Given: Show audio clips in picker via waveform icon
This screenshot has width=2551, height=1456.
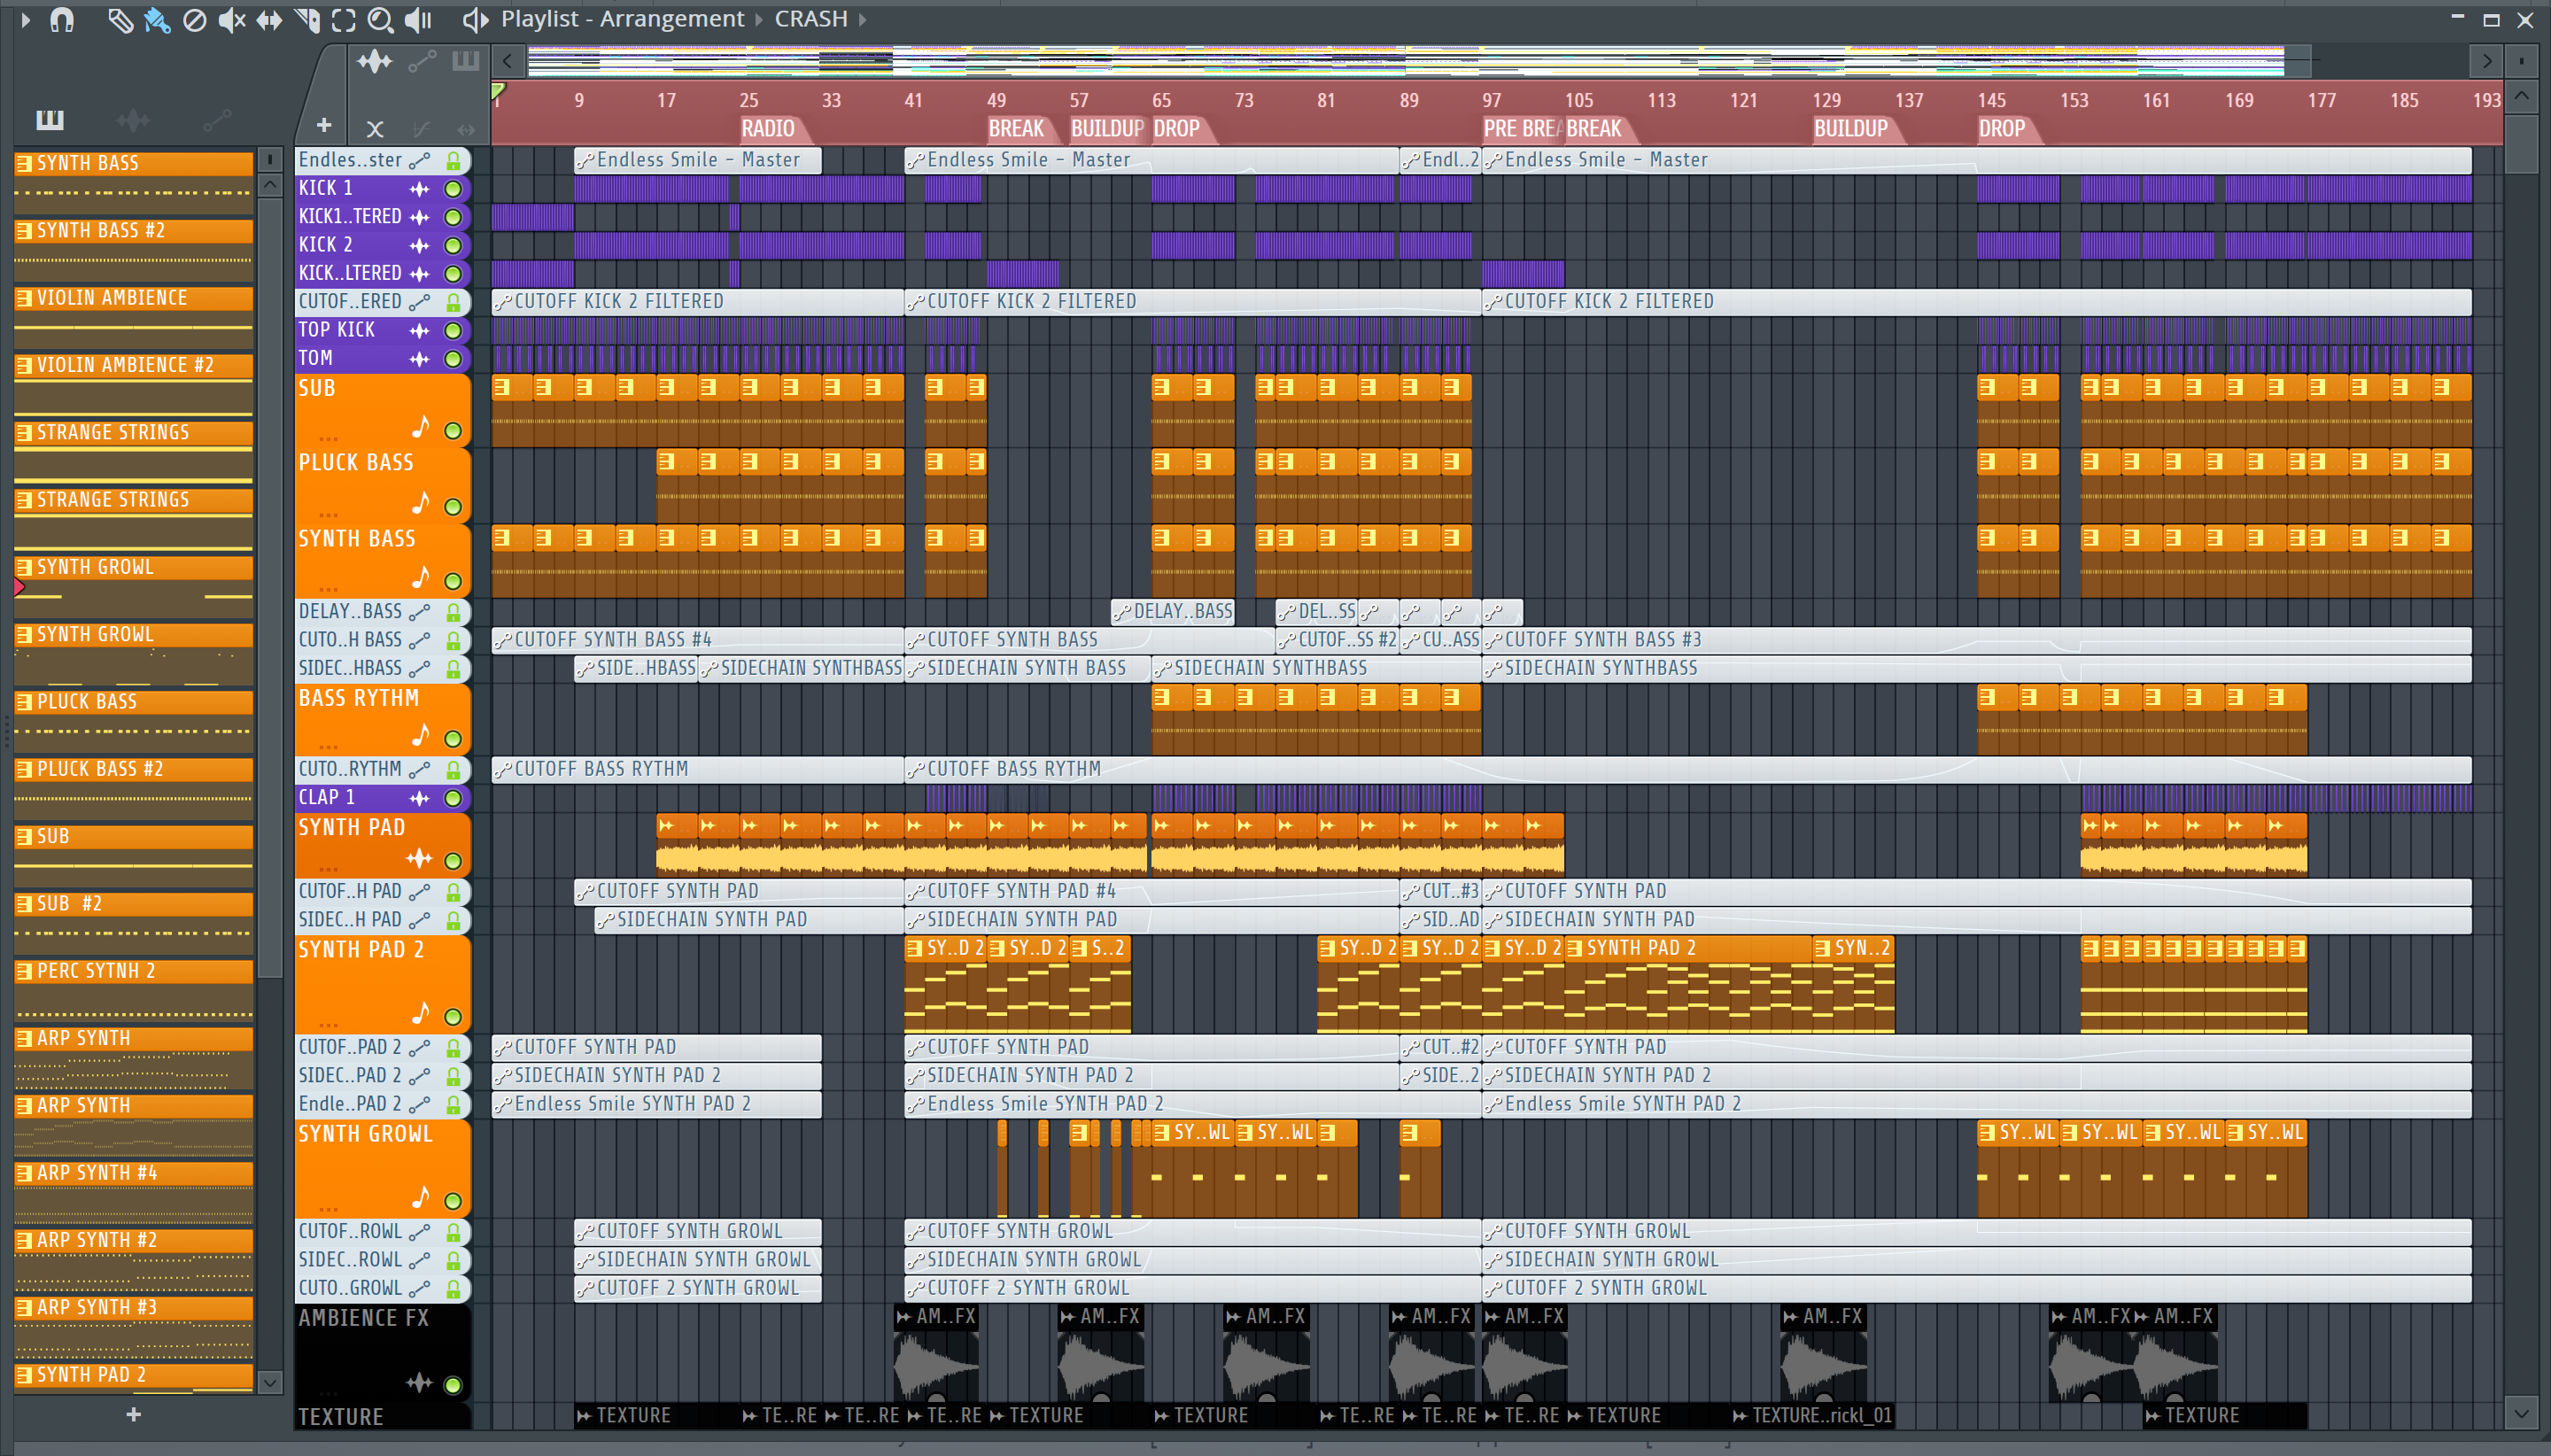Looking at the screenshot, I should pyautogui.click(x=133, y=120).
